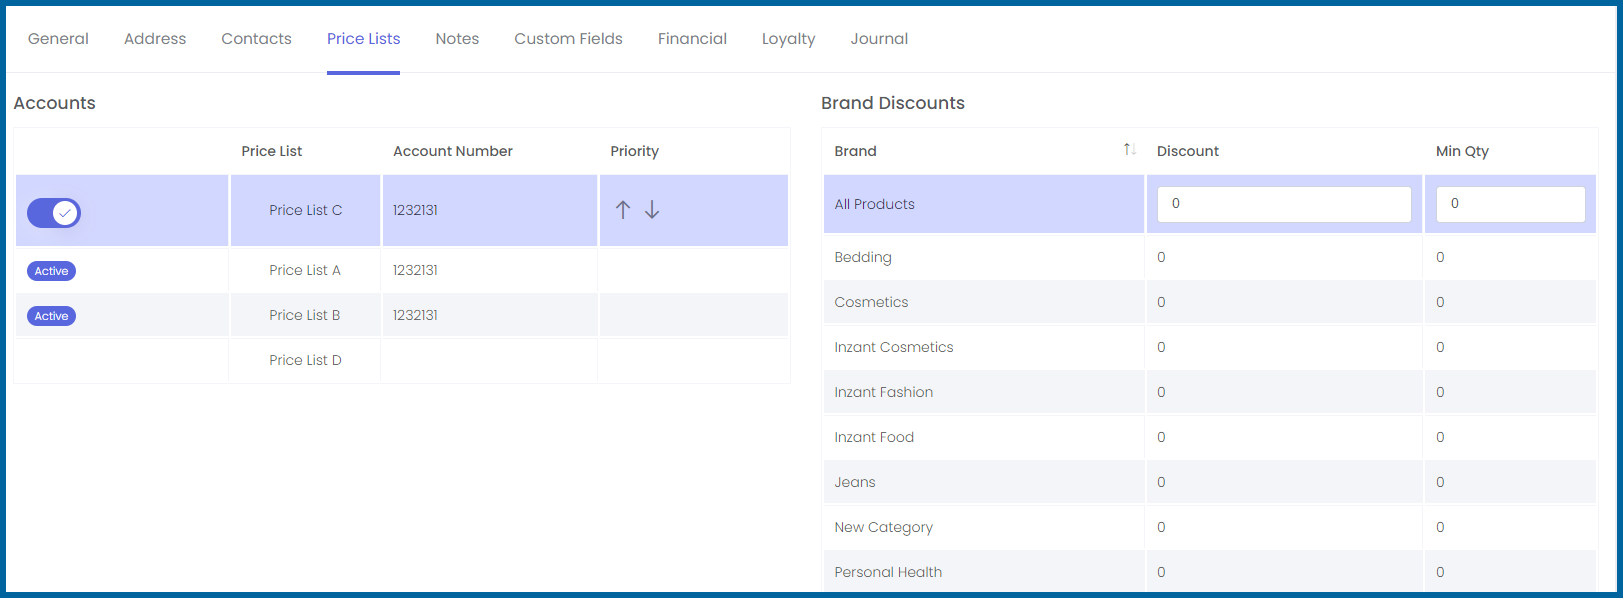Switch to the Financial tab

[692, 39]
